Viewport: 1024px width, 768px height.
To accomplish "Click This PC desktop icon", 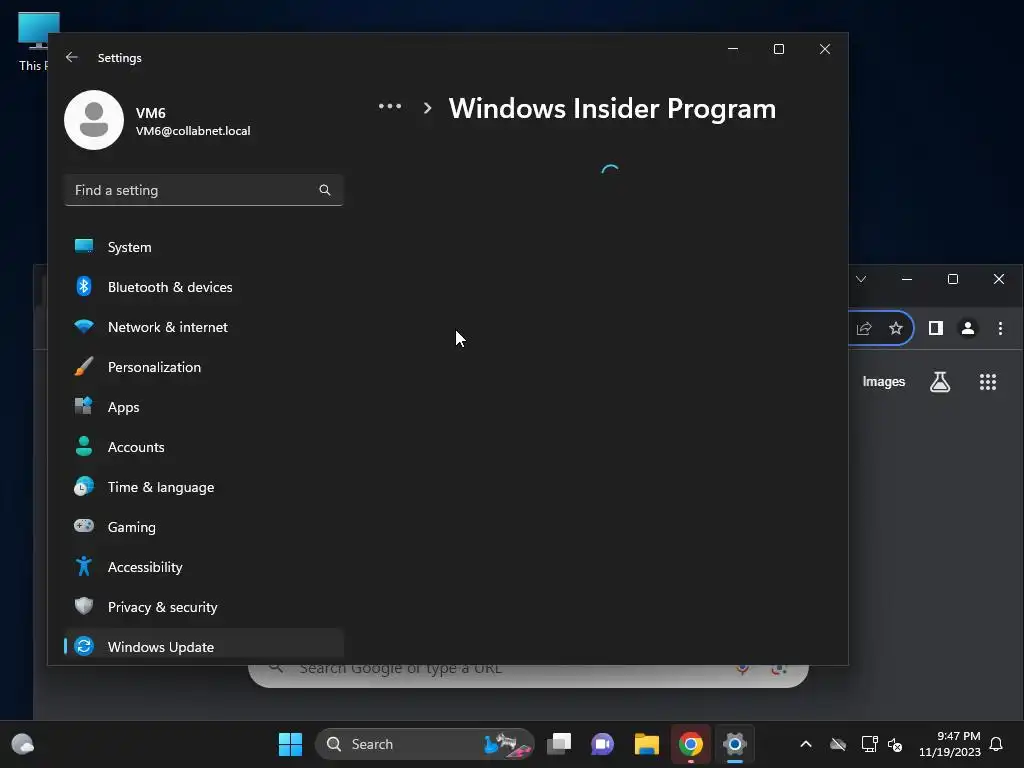I will click(35, 41).
